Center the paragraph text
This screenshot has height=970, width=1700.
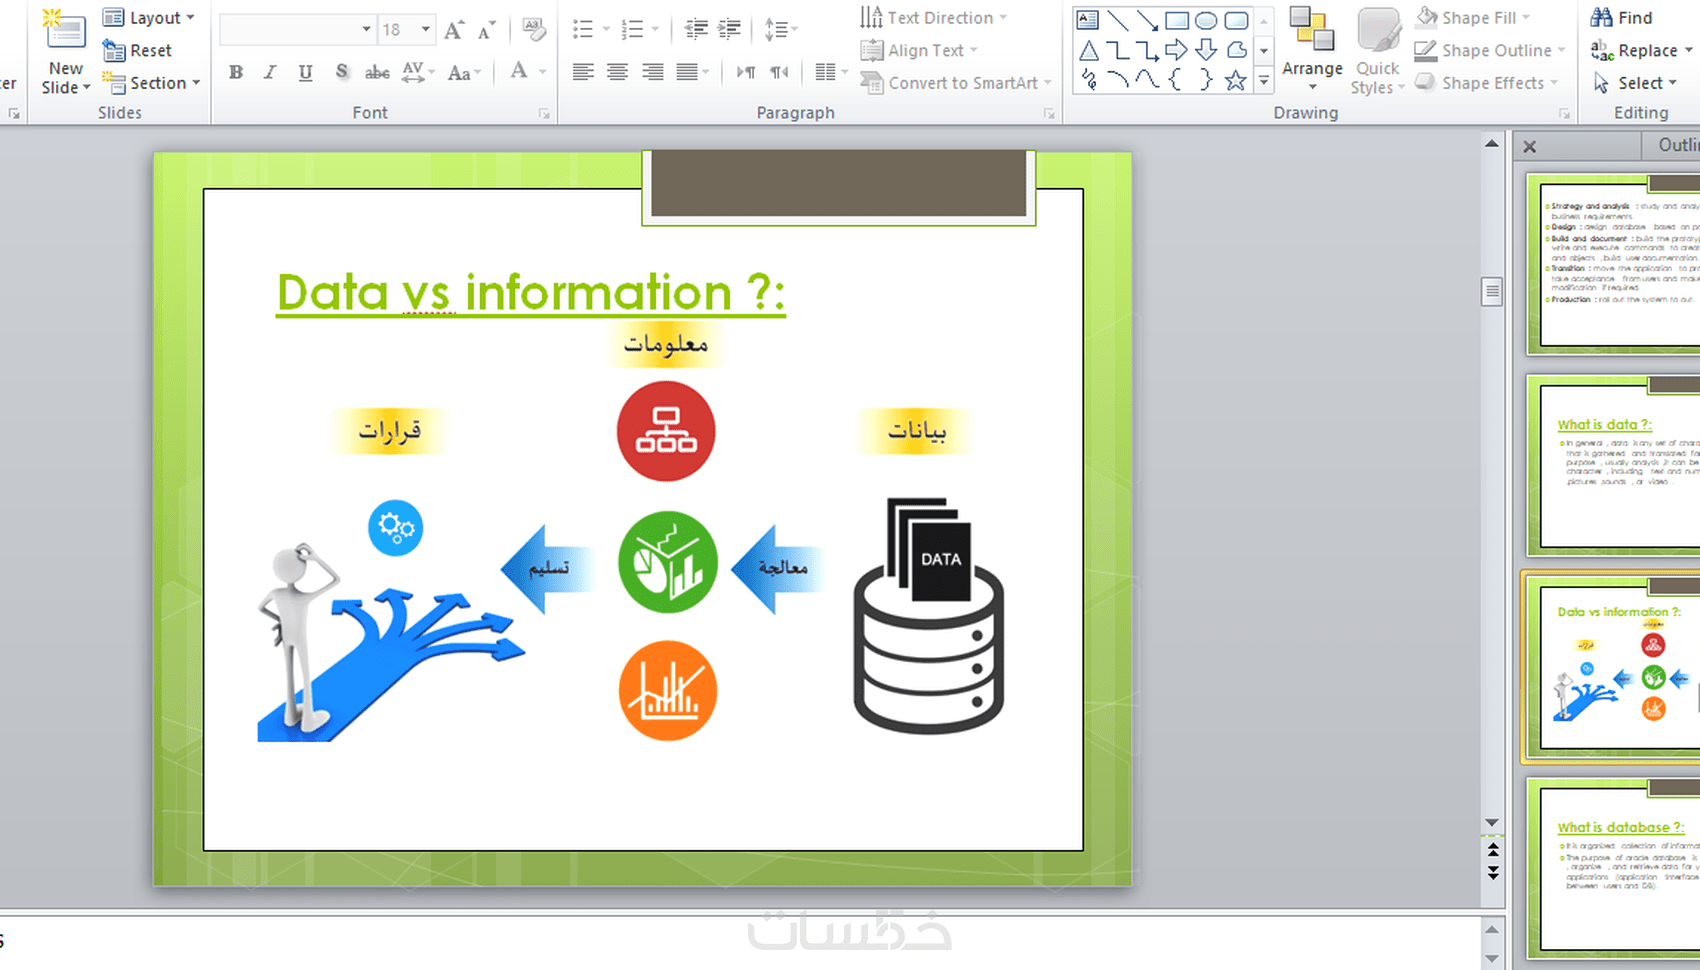click(x=618, y=72)
